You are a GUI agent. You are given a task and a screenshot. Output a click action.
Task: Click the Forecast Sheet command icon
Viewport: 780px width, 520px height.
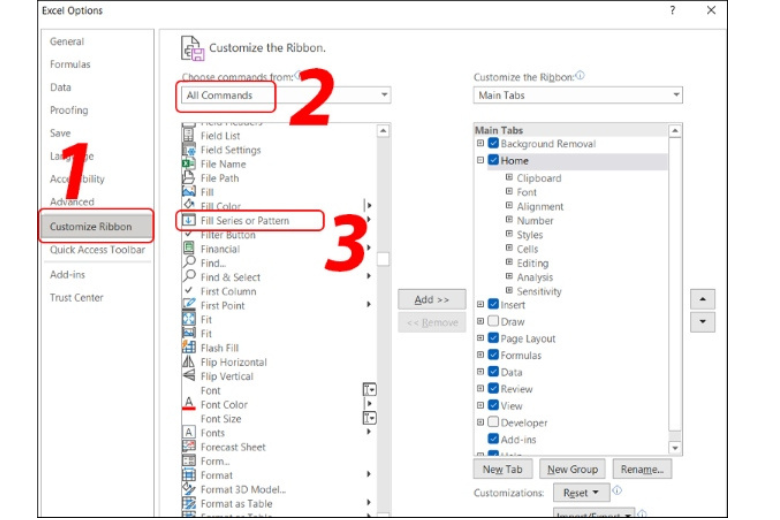point(189,446)
